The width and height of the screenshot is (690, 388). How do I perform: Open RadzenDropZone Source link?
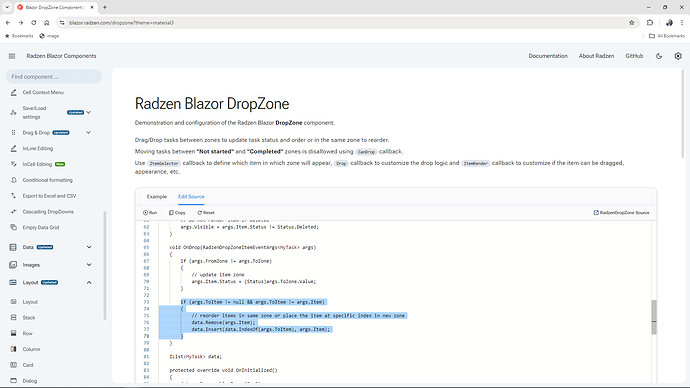(x=621, y=212)
